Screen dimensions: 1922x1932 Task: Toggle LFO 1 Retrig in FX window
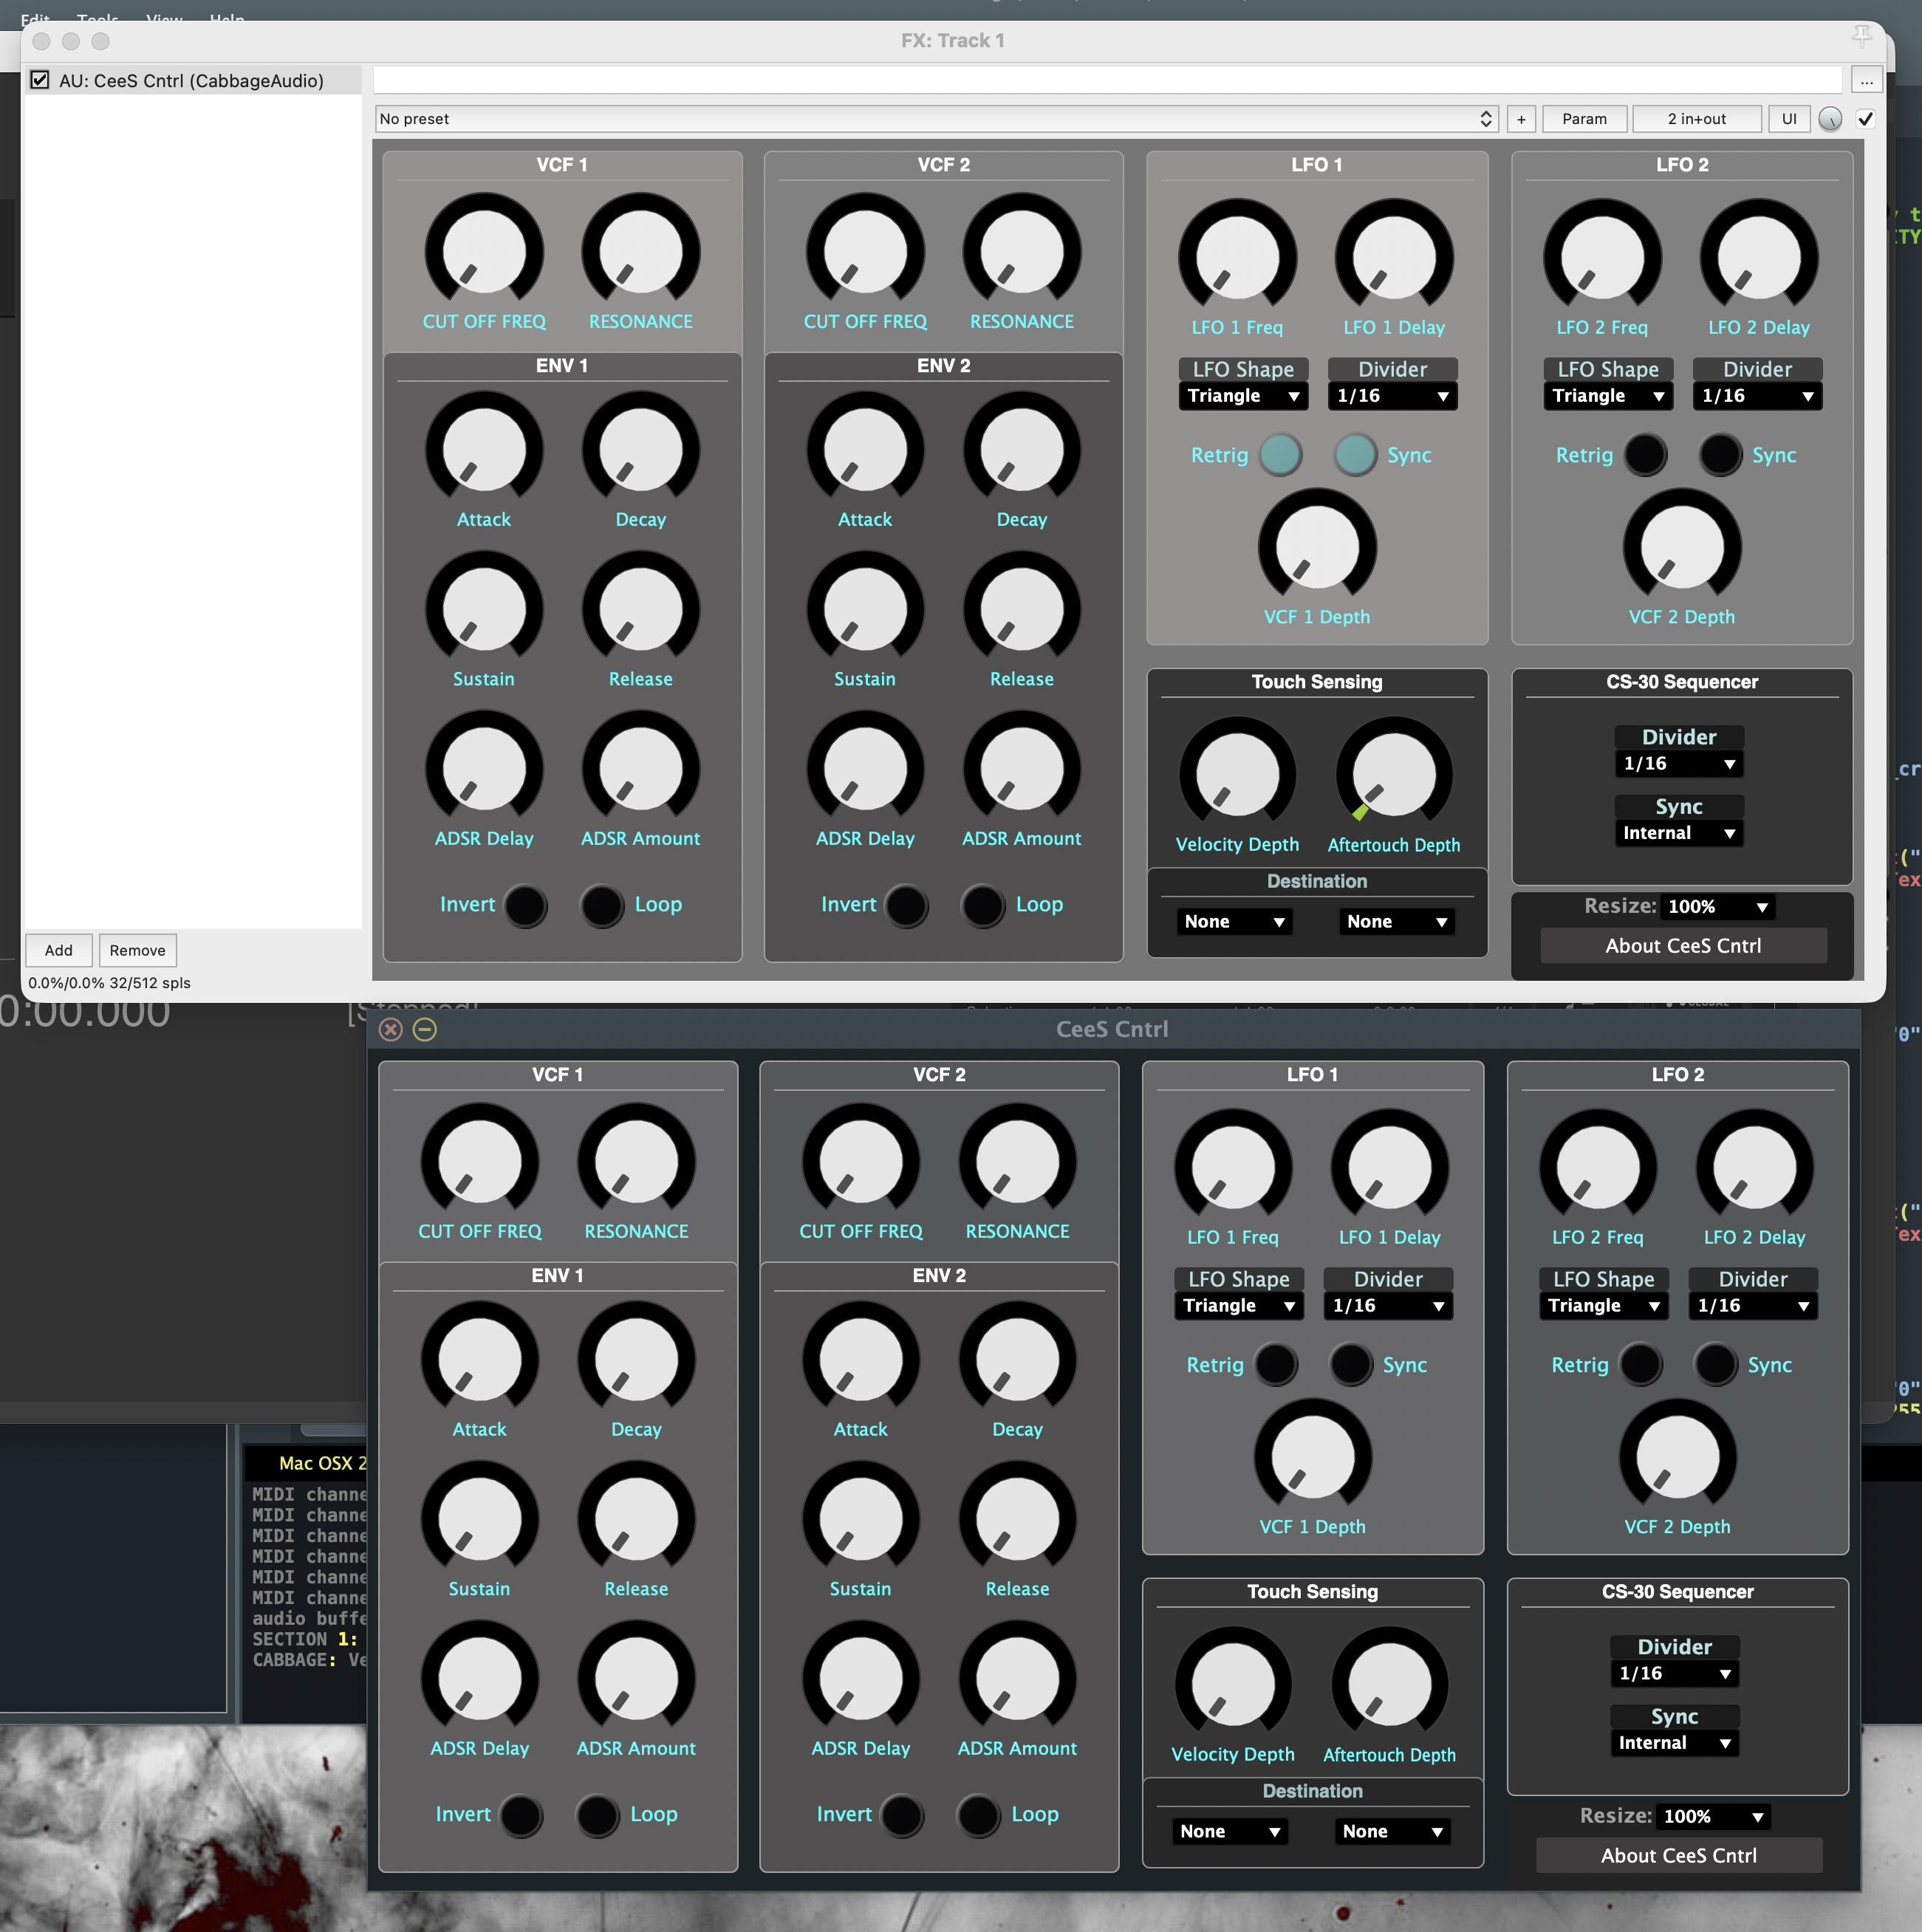(x=1280, y=455)
